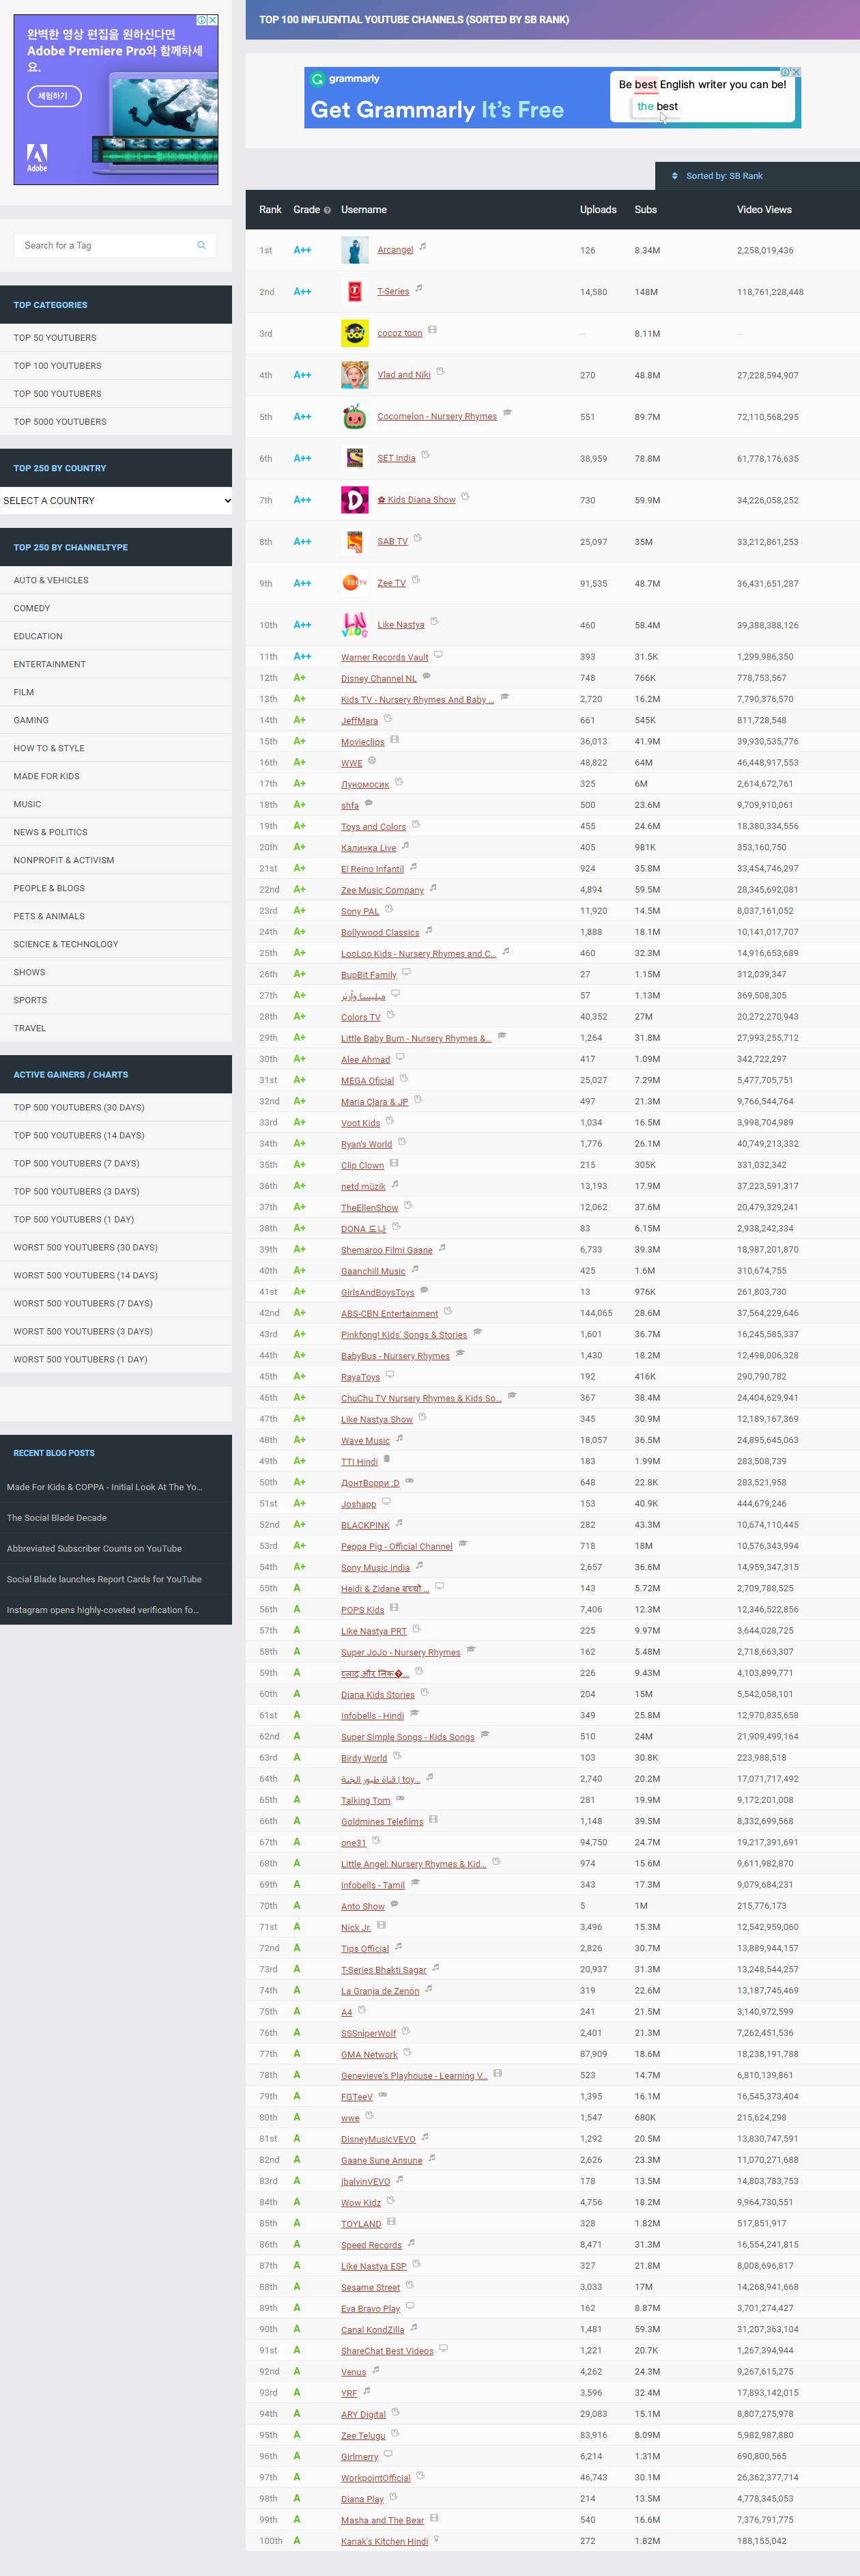
Task: Open the Sorted by SB Rank dropdown
Action: pyautogui.click(x=757, y=176)
